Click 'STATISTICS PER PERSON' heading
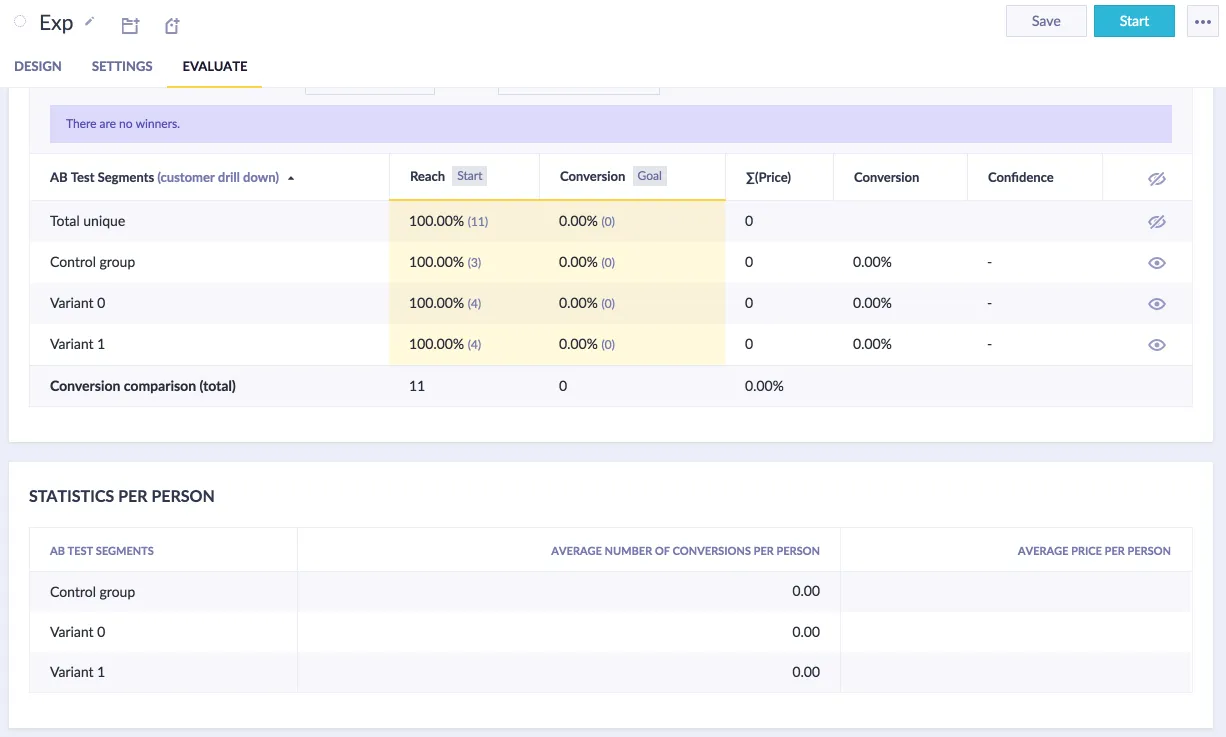The image size is (1226, 737). (122, 496)
